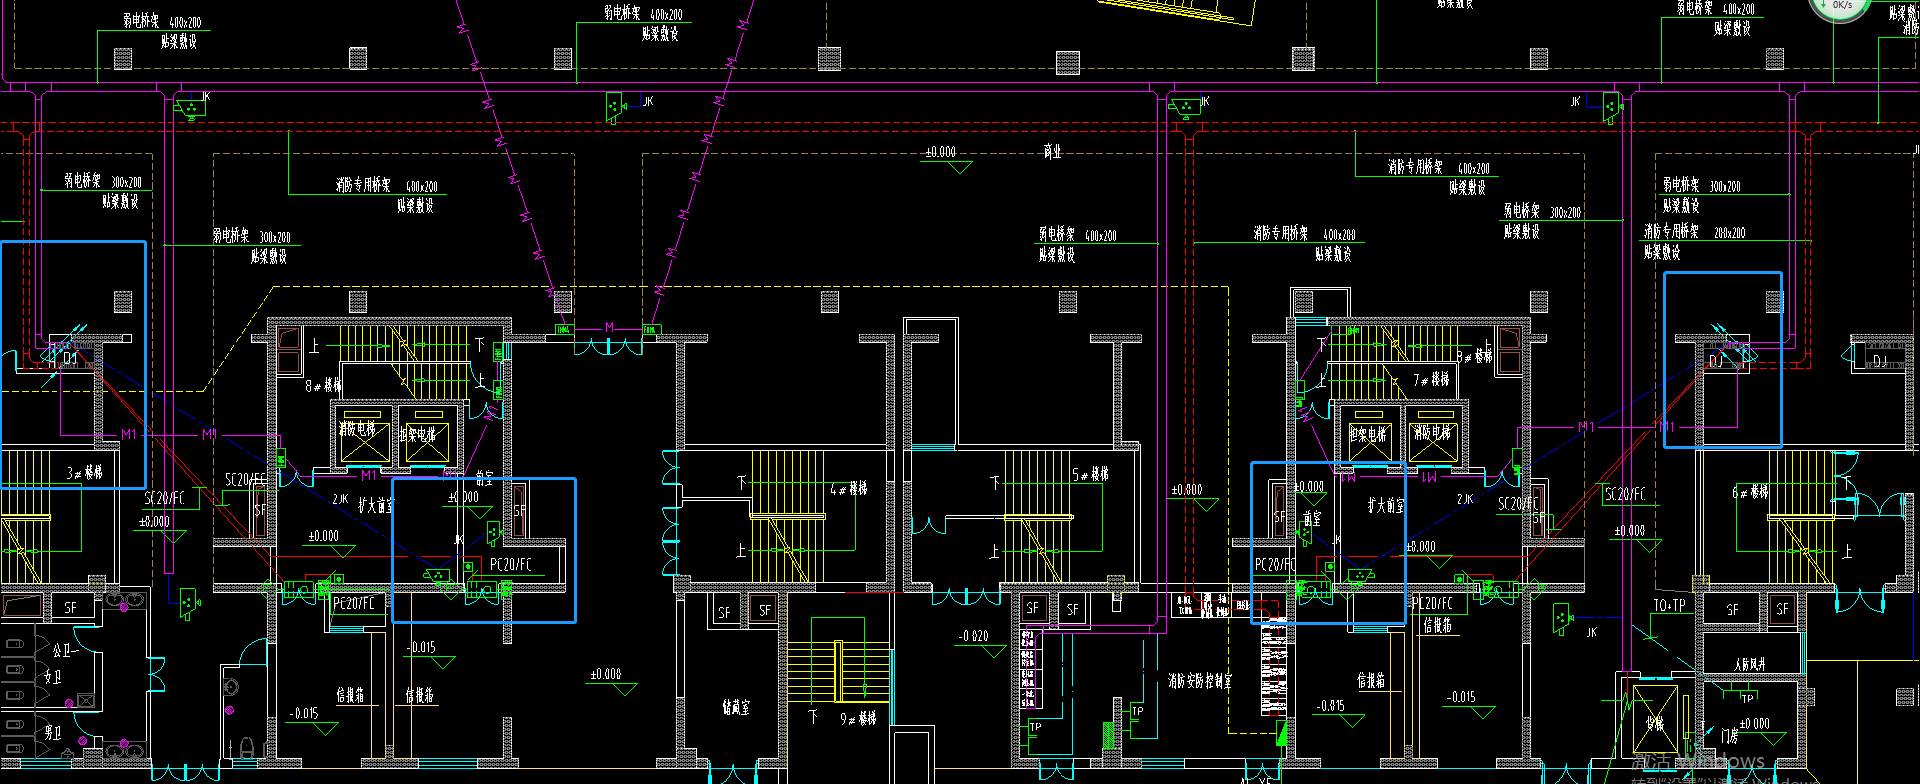Select the 8#楼梯 stair label

pyautogui.click(x=323, y=385)
